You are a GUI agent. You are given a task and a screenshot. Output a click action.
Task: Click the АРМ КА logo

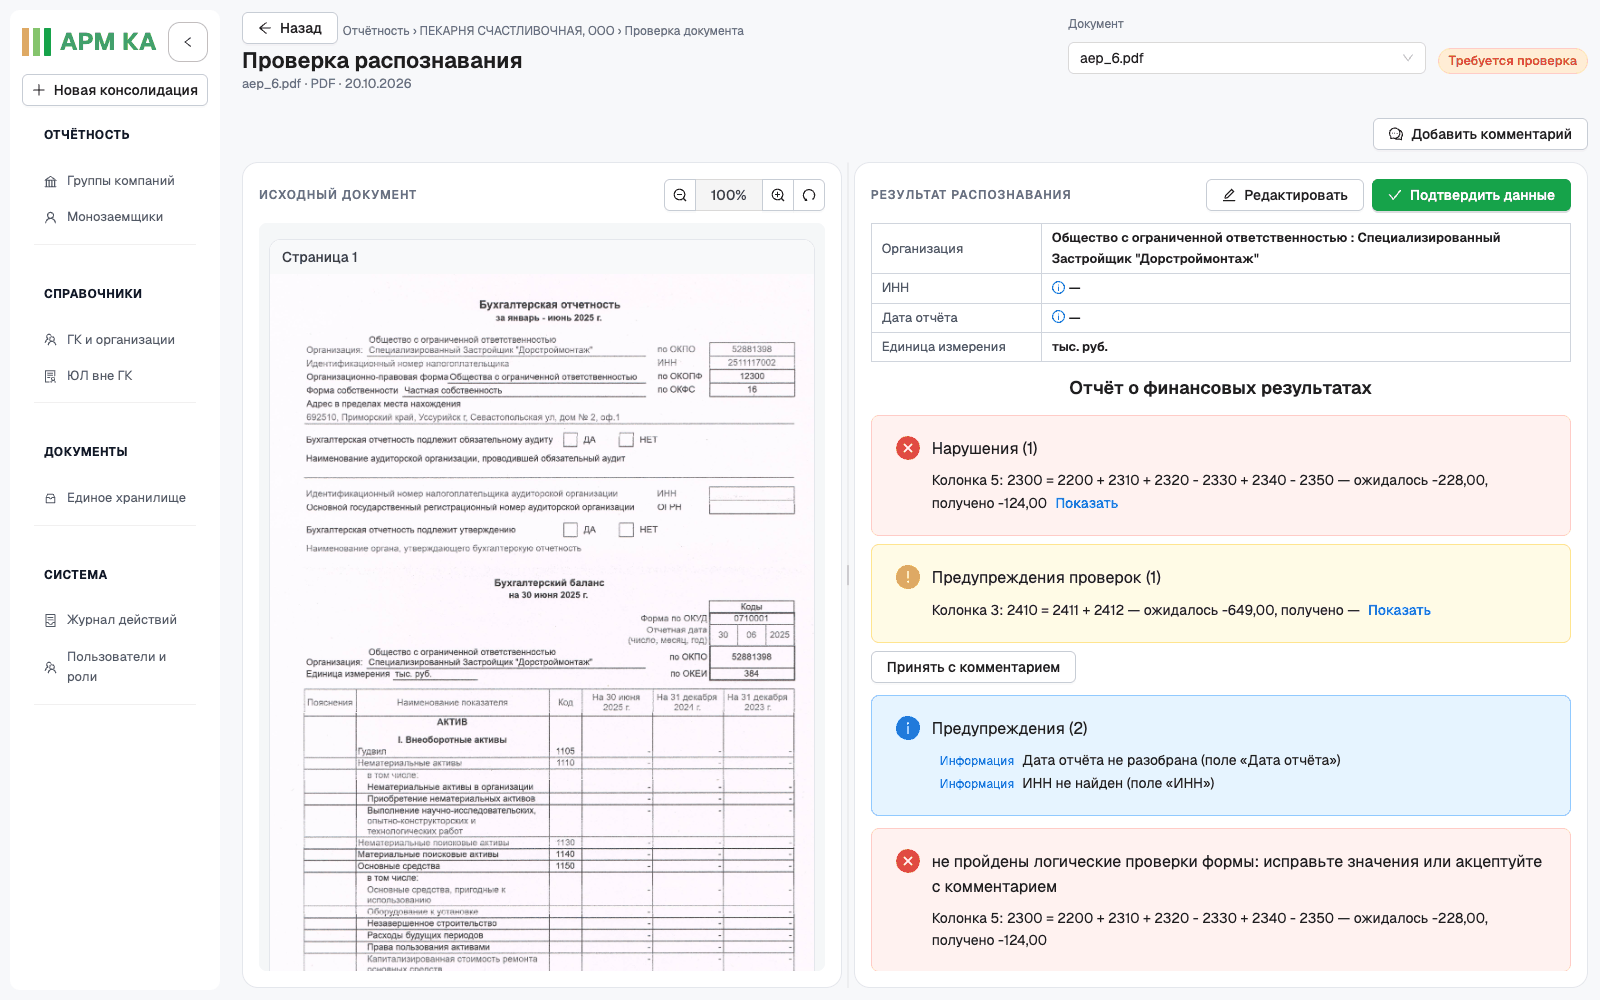click(x=90, y=42)
